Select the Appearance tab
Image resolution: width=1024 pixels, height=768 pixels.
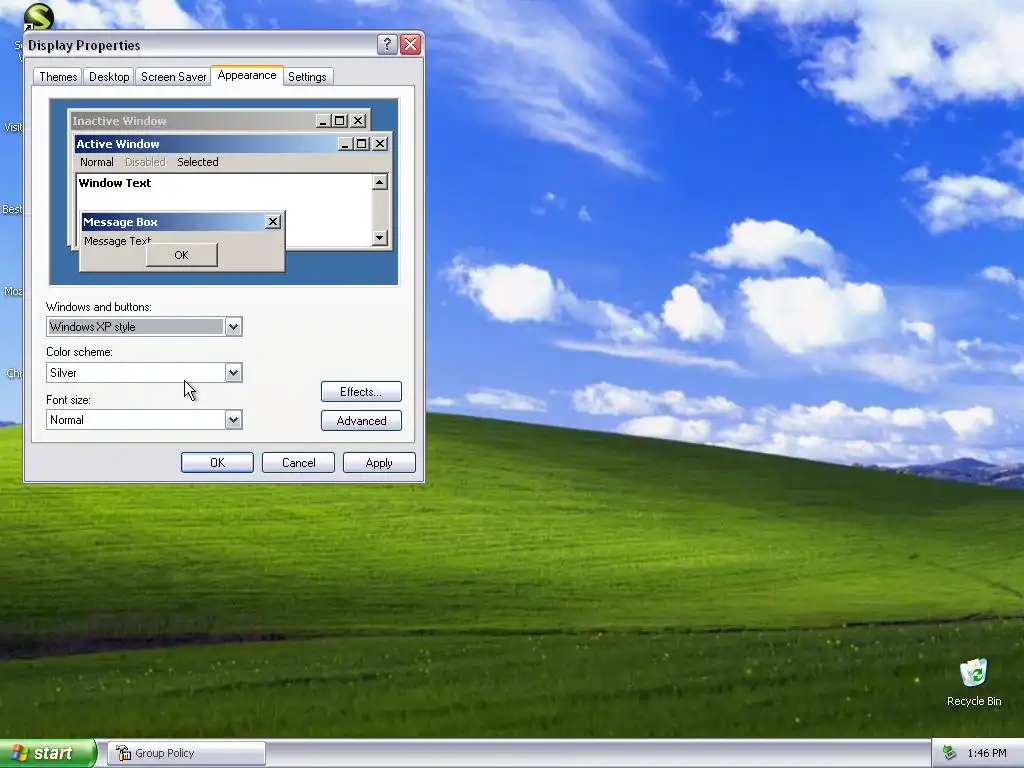tap(247, 75)
